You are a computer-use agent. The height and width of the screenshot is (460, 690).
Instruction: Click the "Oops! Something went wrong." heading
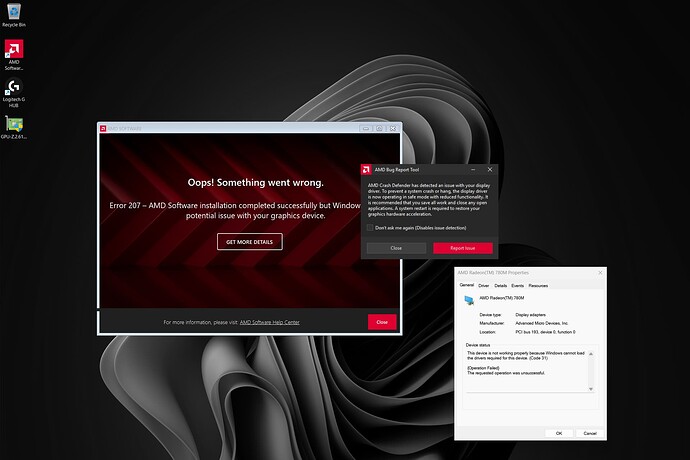tap(255, 182)
